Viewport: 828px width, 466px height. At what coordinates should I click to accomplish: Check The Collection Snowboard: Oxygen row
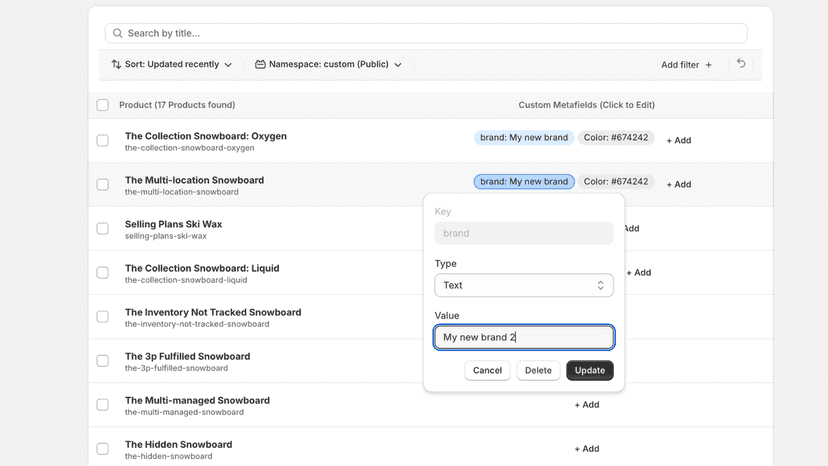point(103,141)
